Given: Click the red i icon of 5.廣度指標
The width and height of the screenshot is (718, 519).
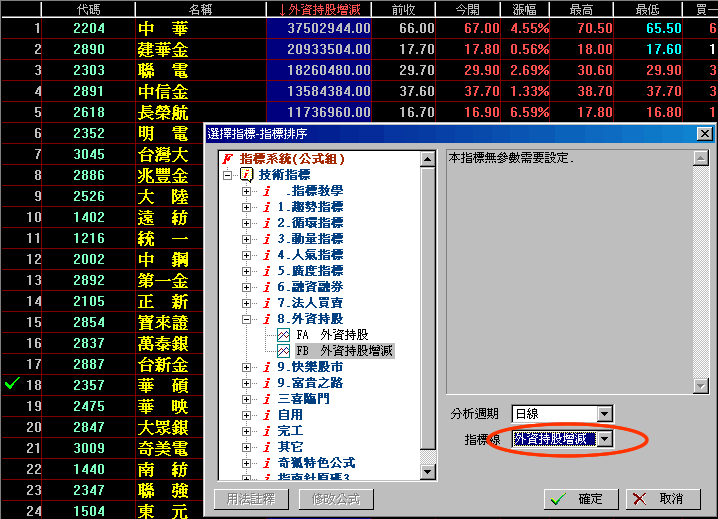Looking at the screenshot, I should pos(267,271).
